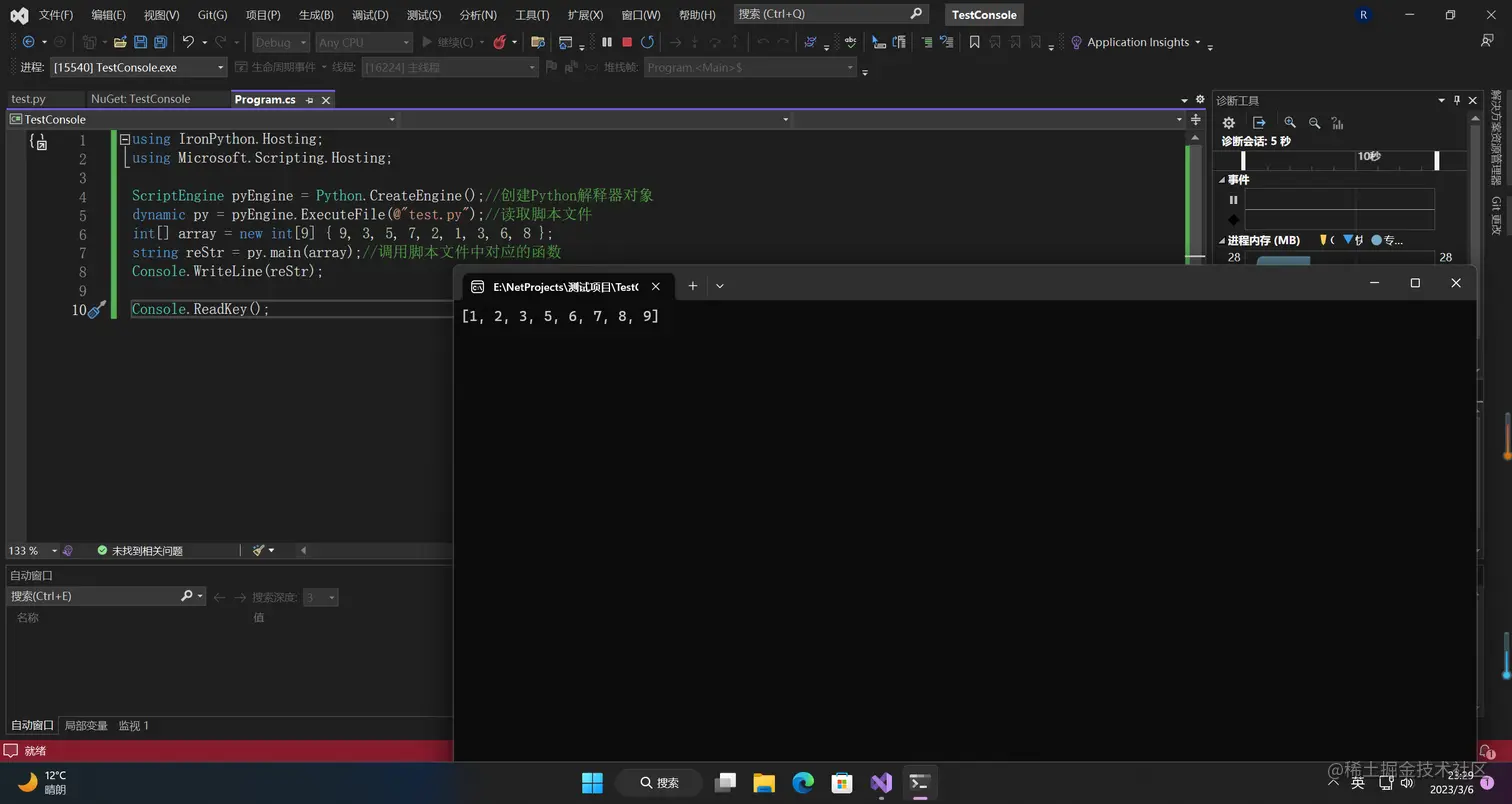Open the thread 主线程 dropdown
Image resolution: width=1512 pixels, height=804 pixels.
click(x=449, y=67)
